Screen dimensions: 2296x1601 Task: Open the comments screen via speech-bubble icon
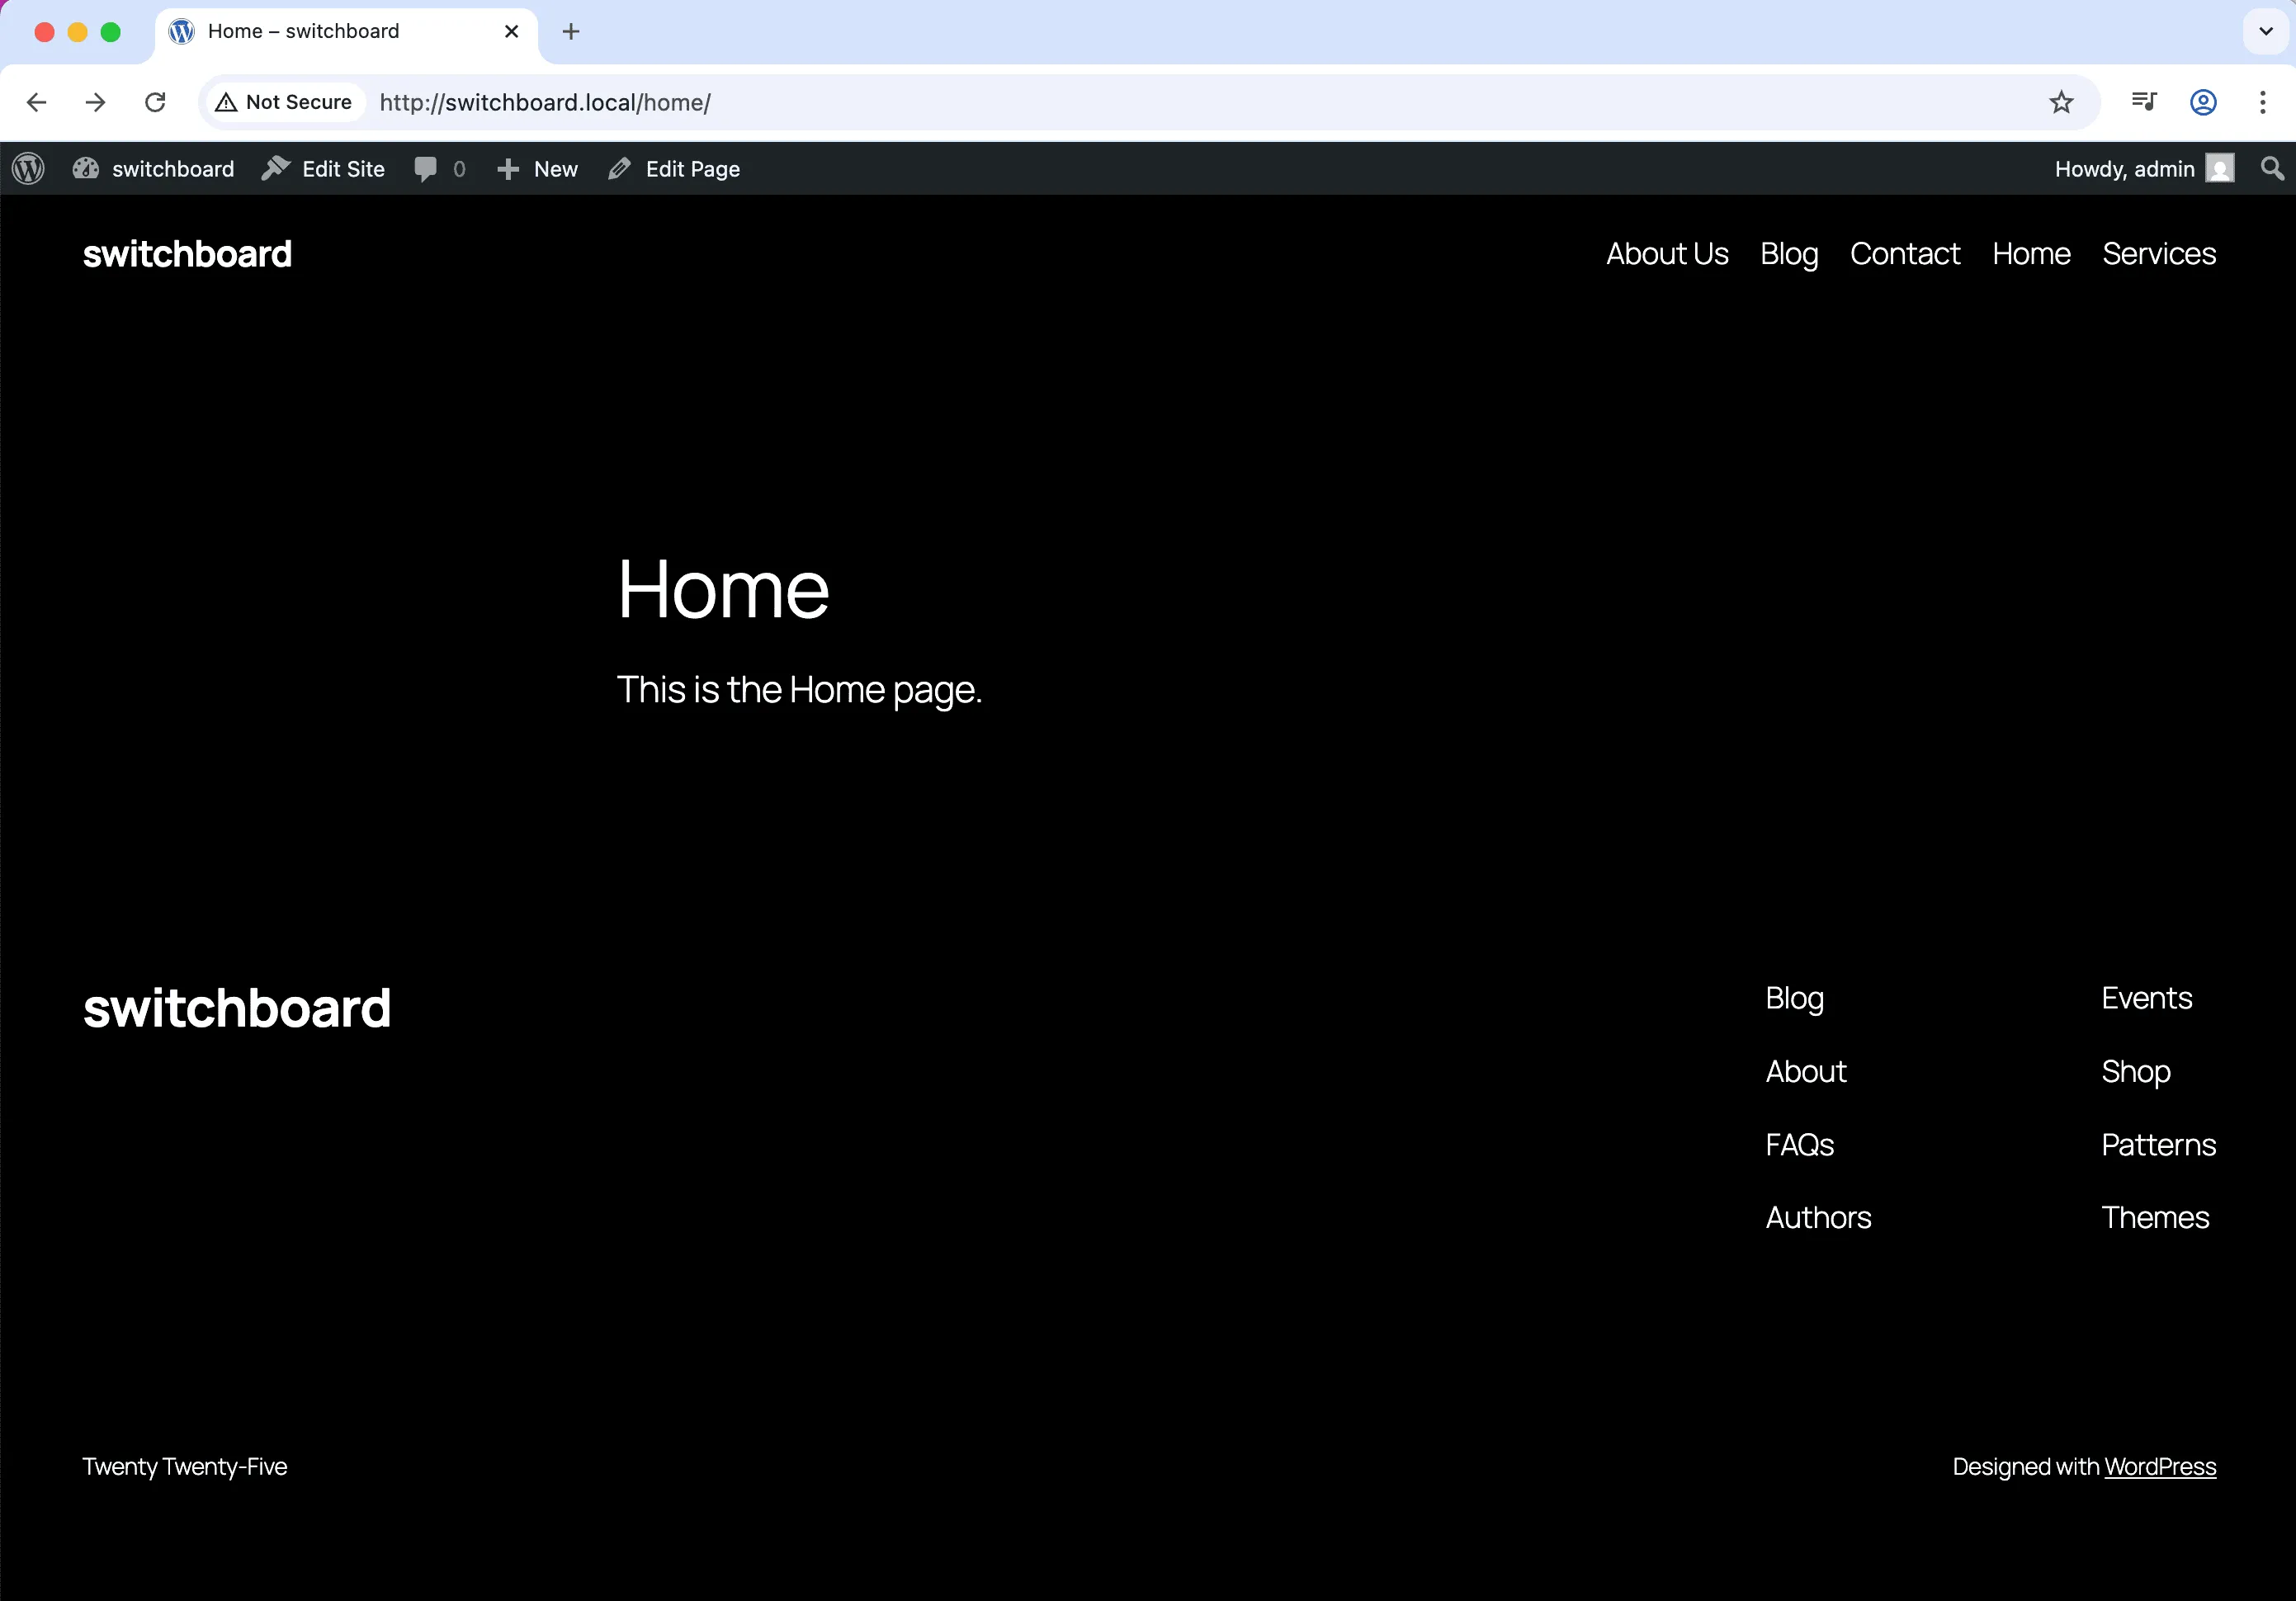427,168
